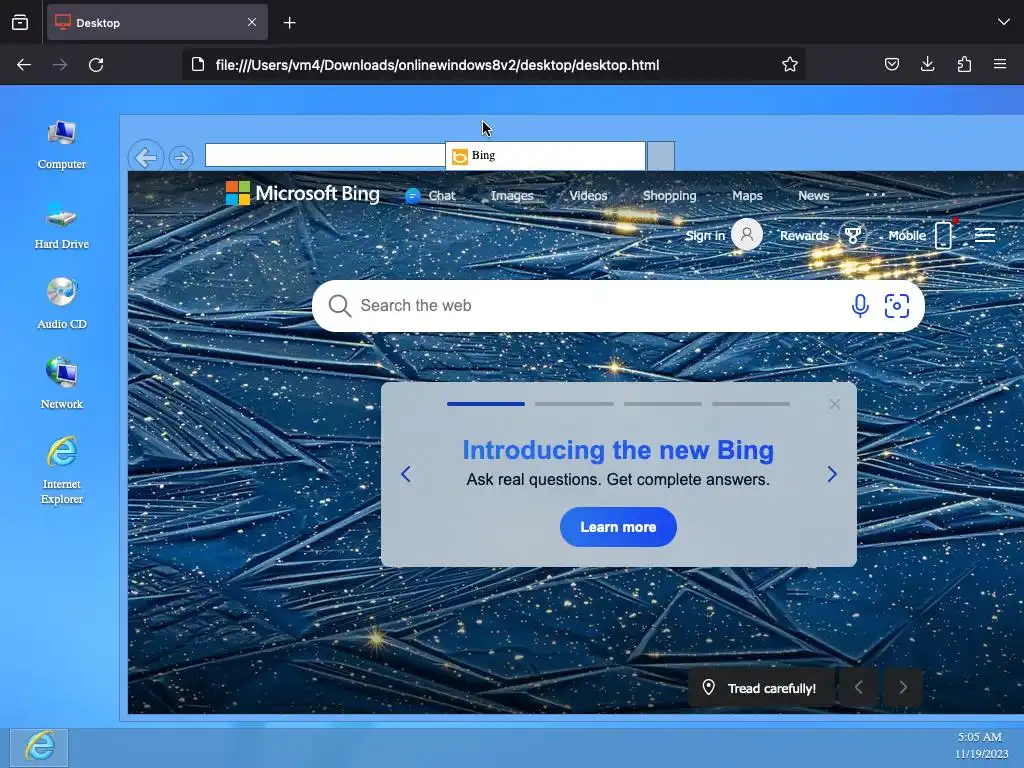
Task: Click the Firefox URL bar
Action: (x=494, y=65)
